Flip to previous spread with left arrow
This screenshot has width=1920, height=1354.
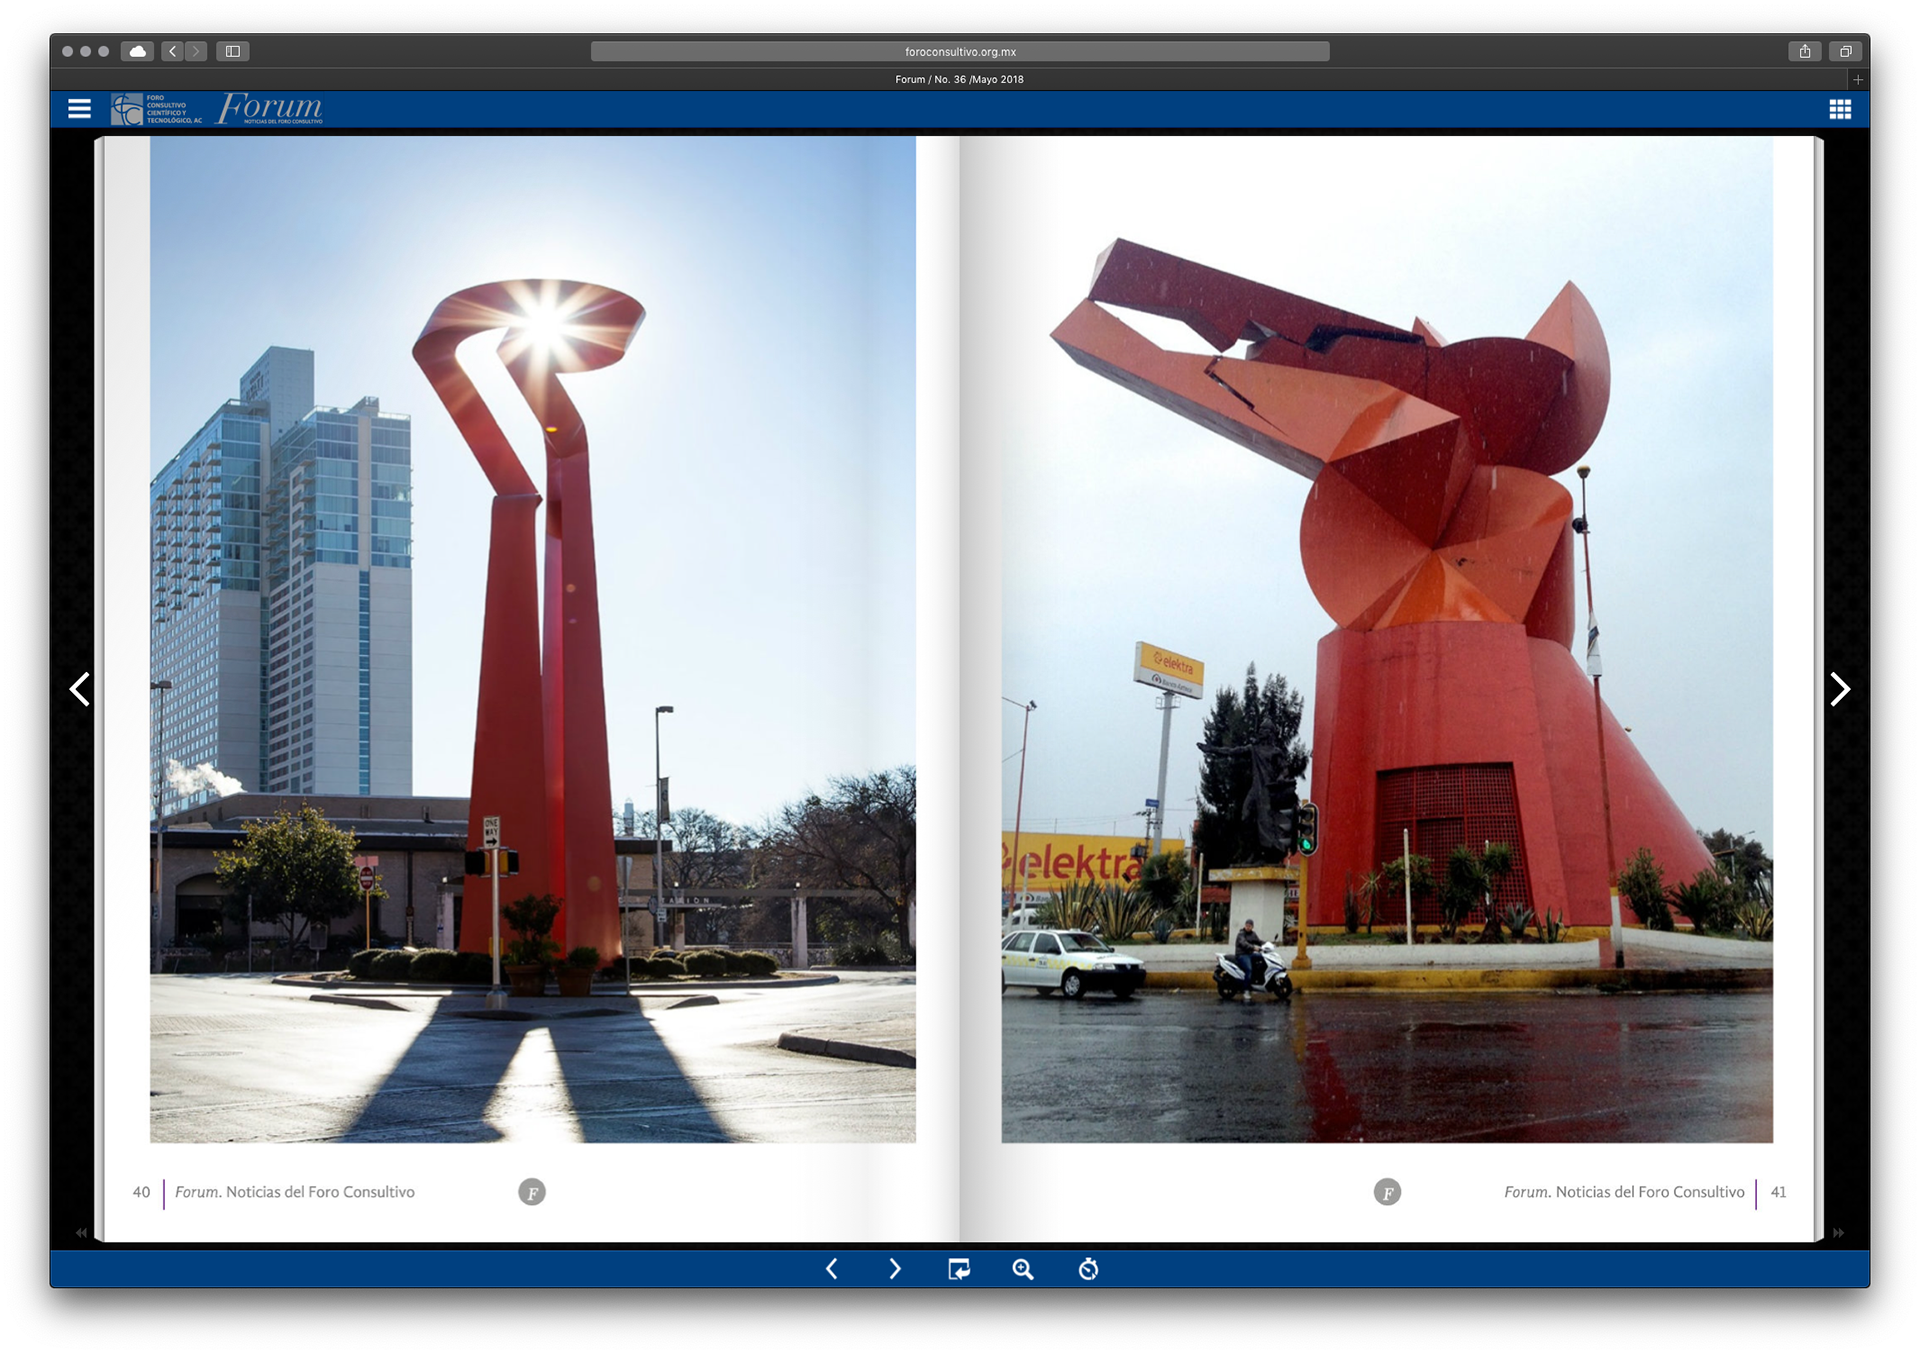pos(80,689)
